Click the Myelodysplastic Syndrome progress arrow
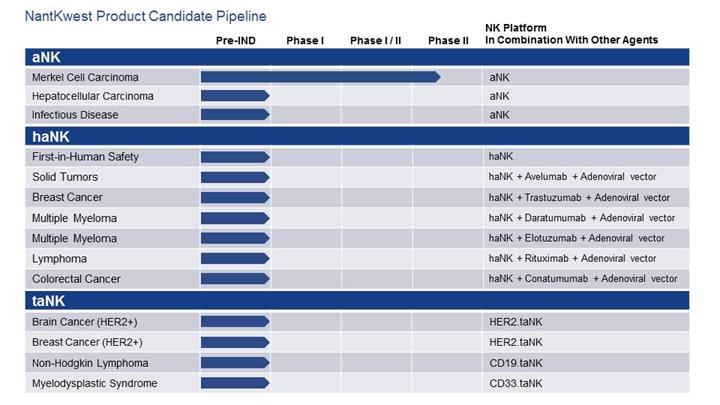Screen dimensions: 720x405 (x=235, y=383)
